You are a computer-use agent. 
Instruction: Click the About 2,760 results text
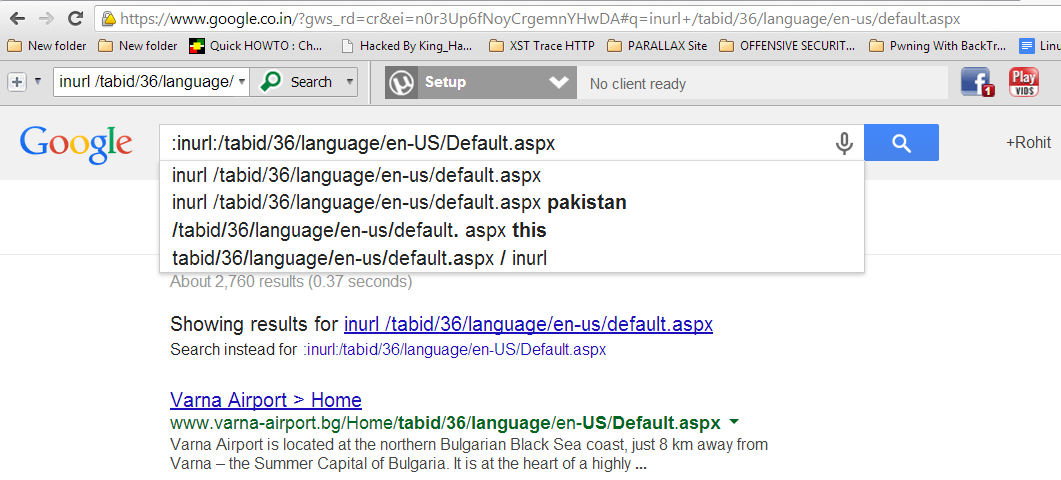point(291,281)
